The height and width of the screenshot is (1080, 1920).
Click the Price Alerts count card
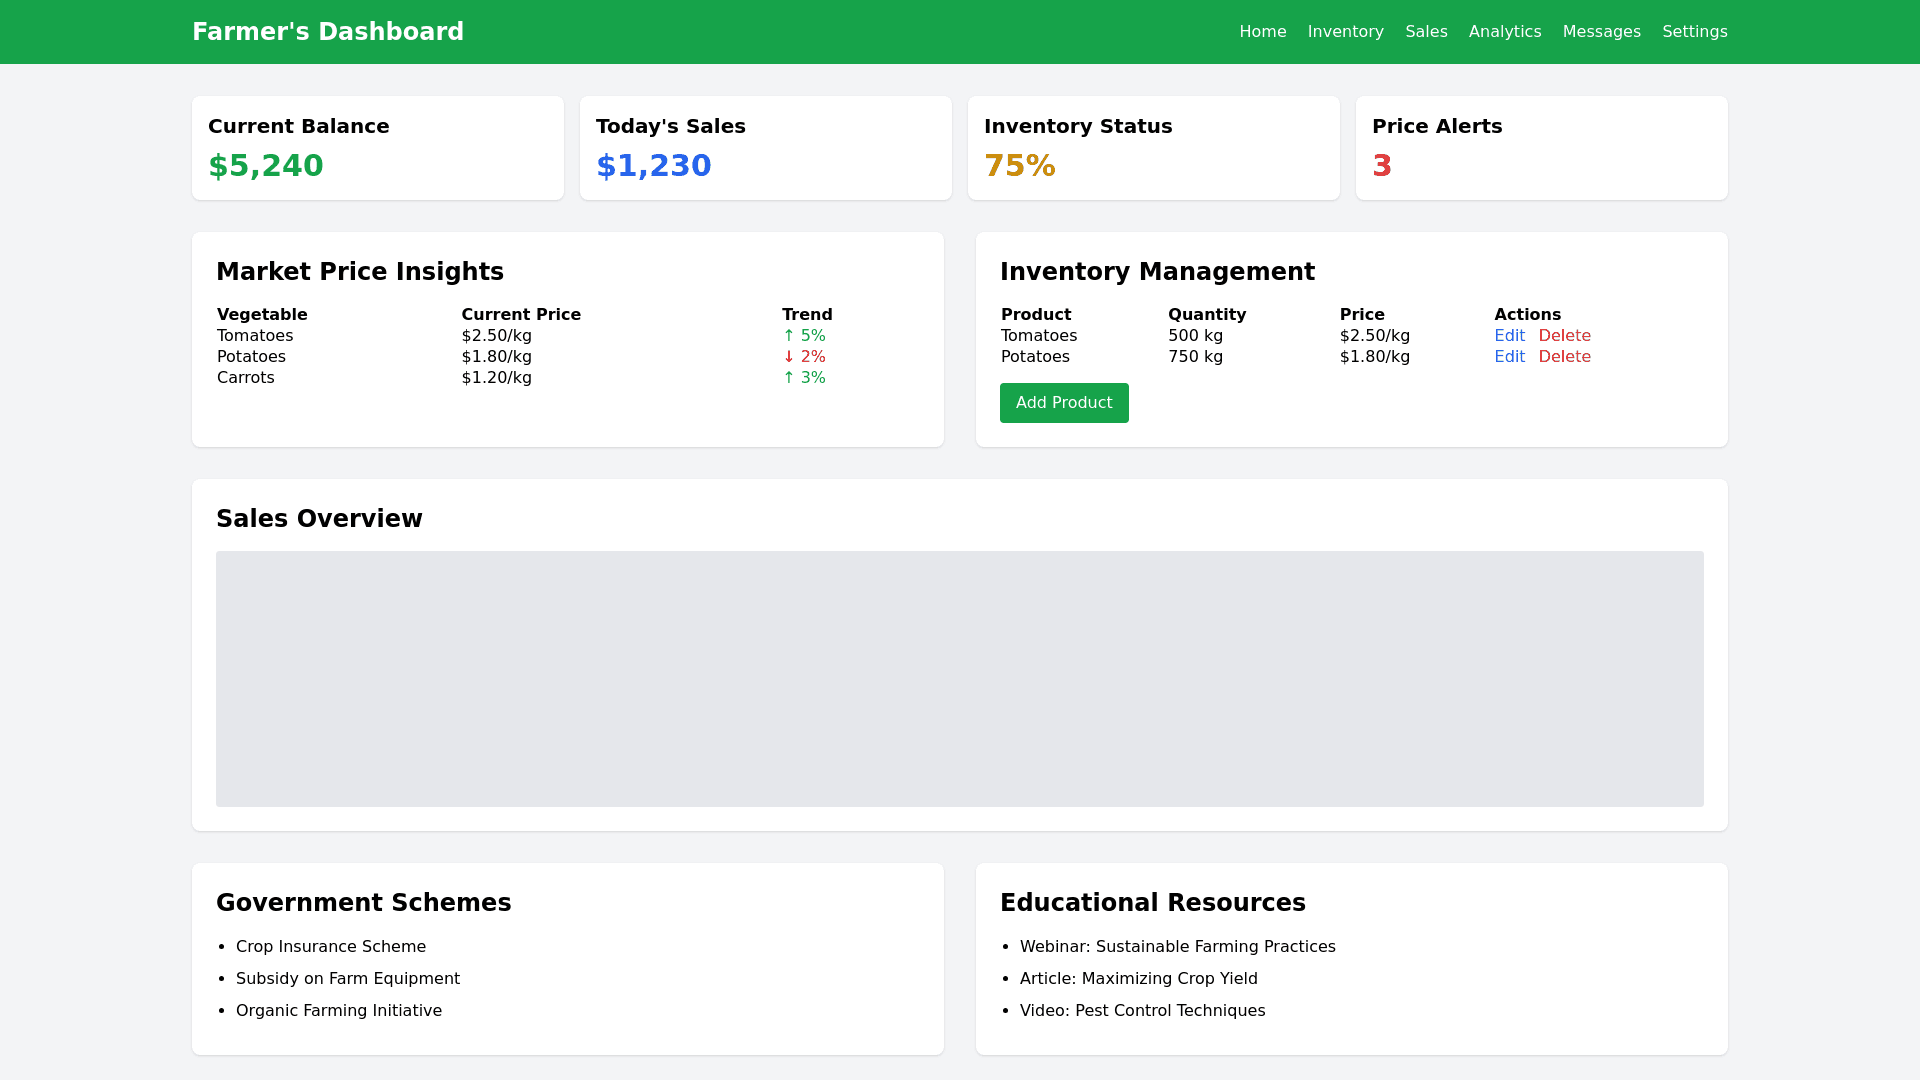(1541, 148)
